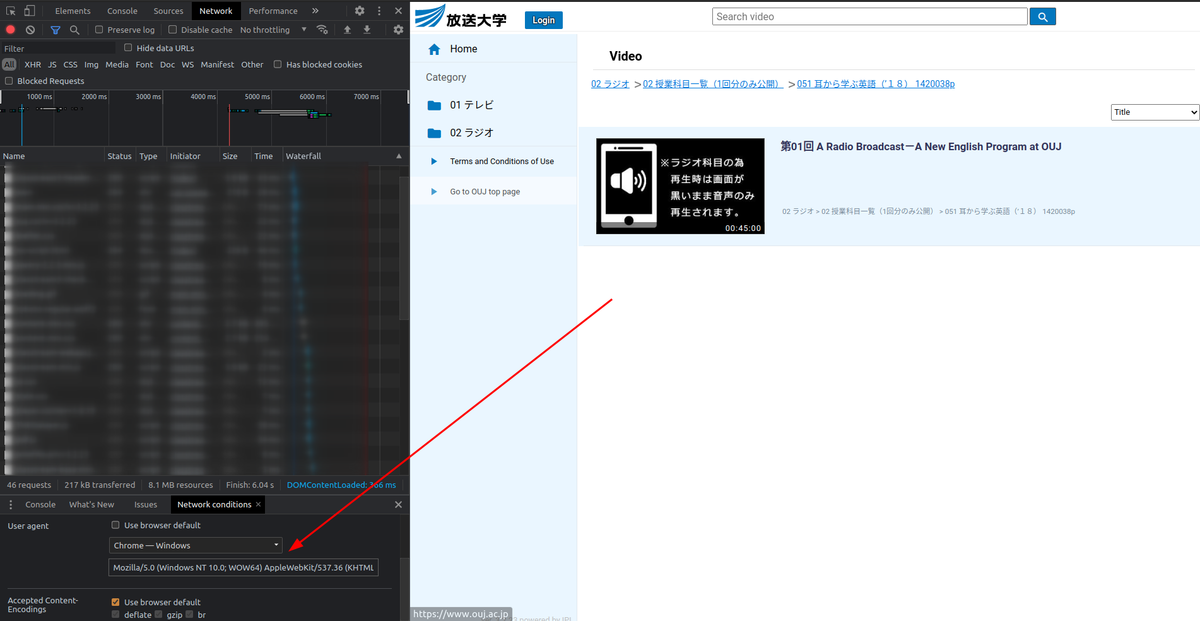Image resolution: width=1200 pixels, height=621 pixels.
Task: Filter requests by CSS type
Action: [71, 65]
